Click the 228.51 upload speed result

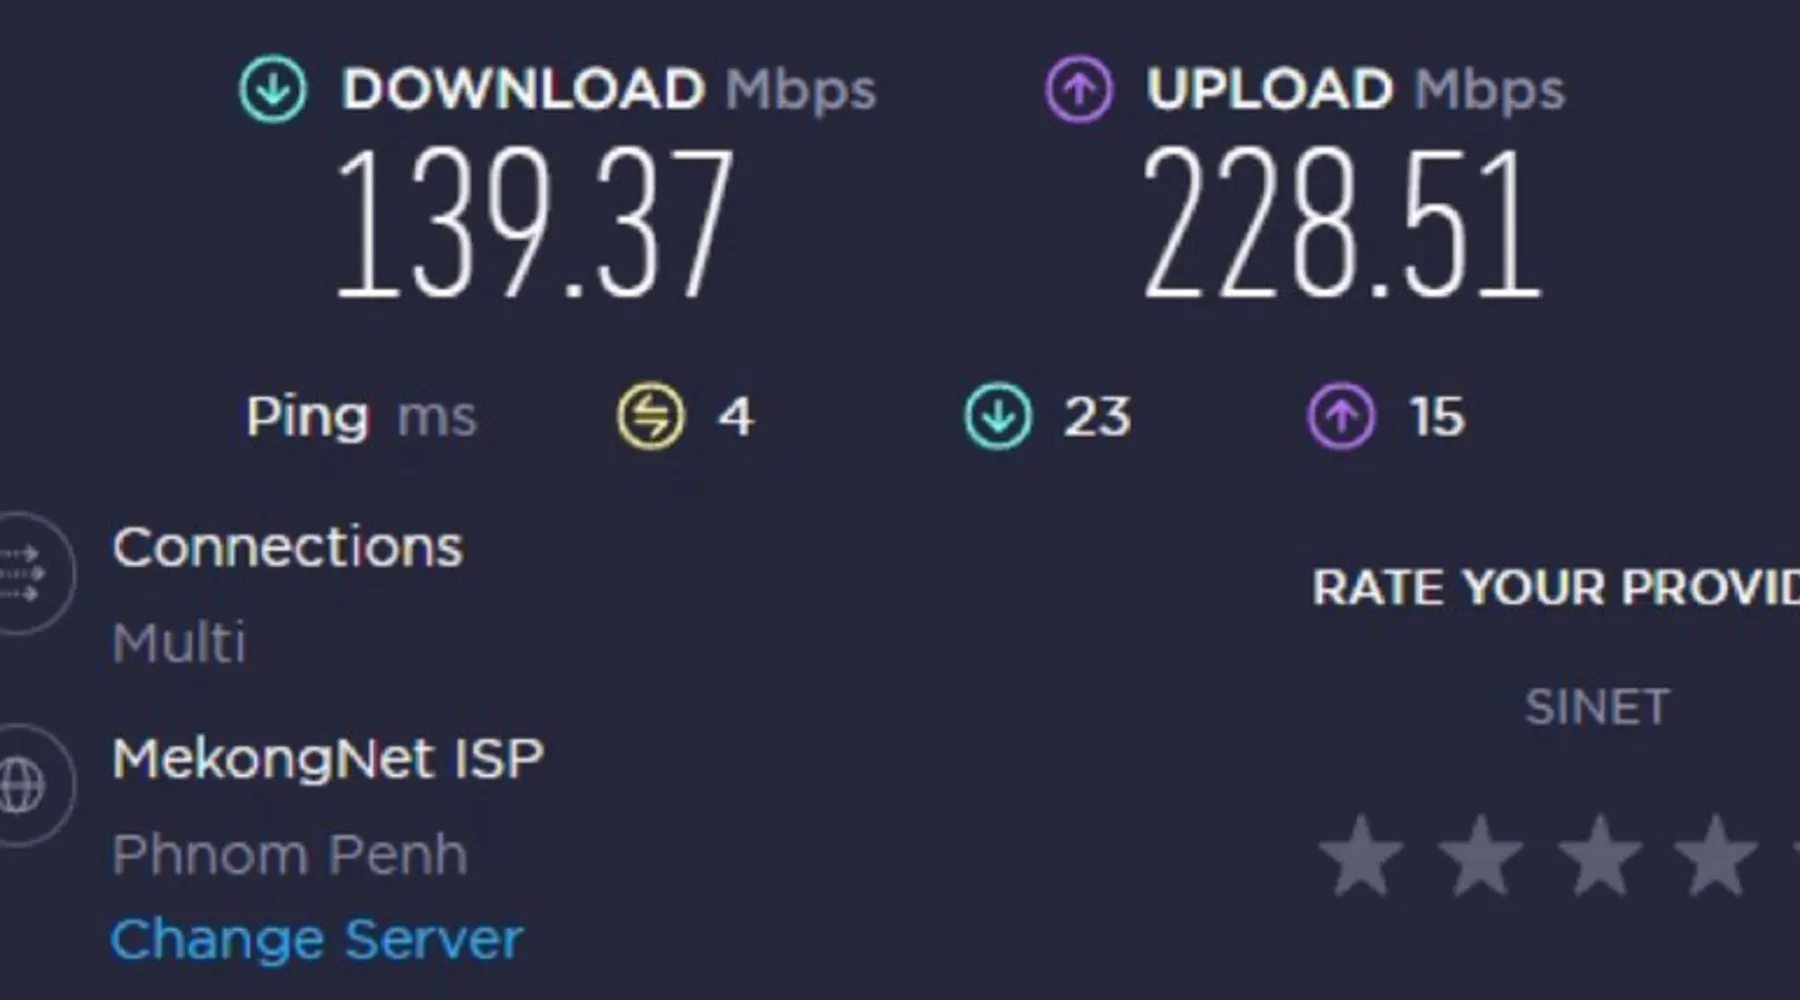click(1342, 223)
